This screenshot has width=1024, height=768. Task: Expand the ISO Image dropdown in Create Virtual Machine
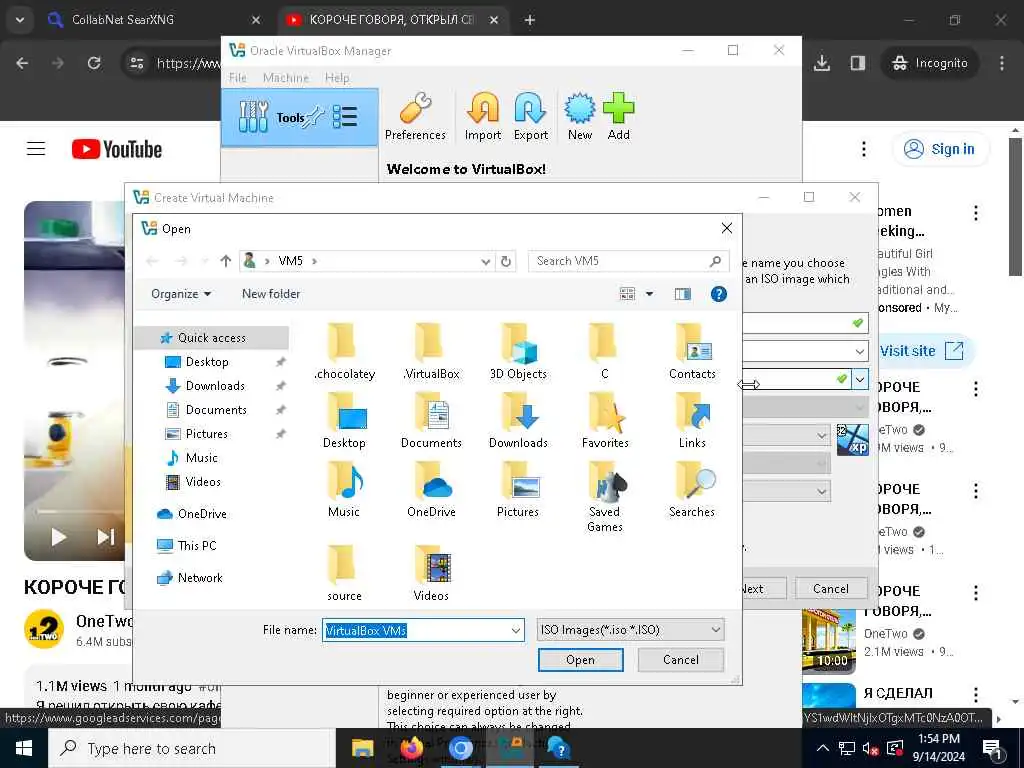click(x=860, y=379)
